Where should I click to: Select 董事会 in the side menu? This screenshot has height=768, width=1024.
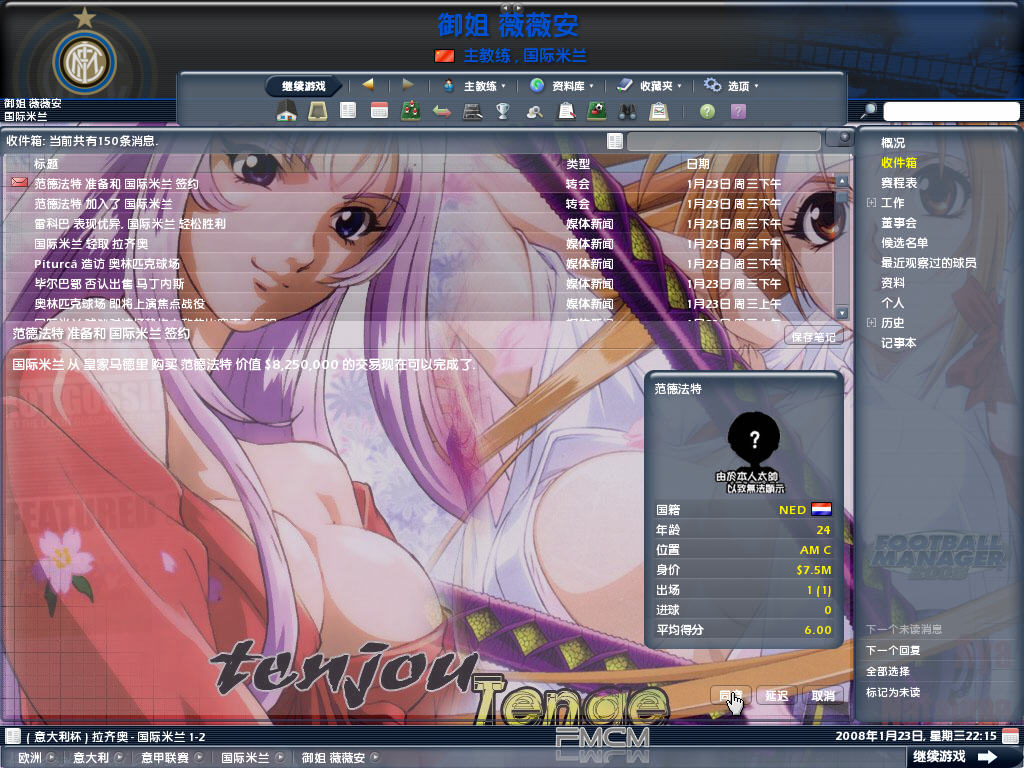pyautogui.click(x=898, y=223)
